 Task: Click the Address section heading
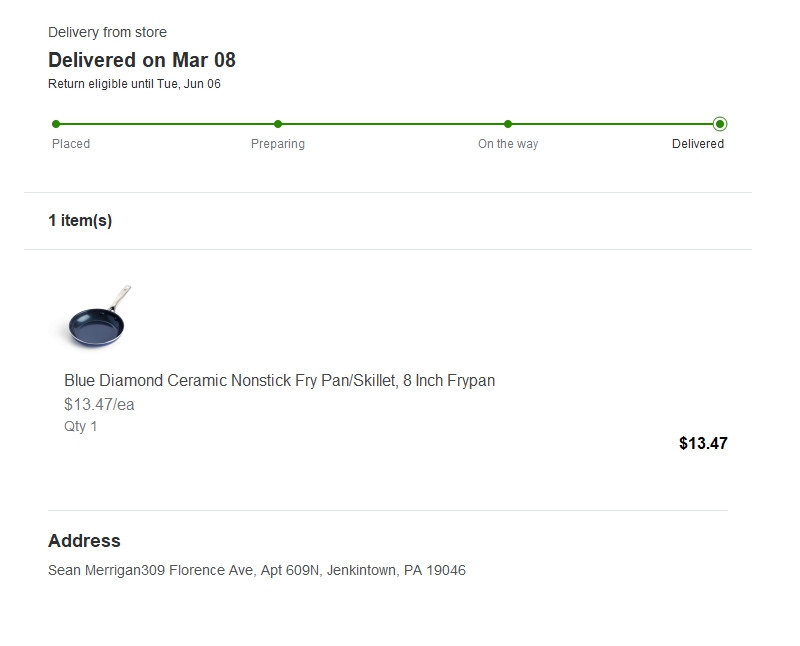(x=84, y=541)
